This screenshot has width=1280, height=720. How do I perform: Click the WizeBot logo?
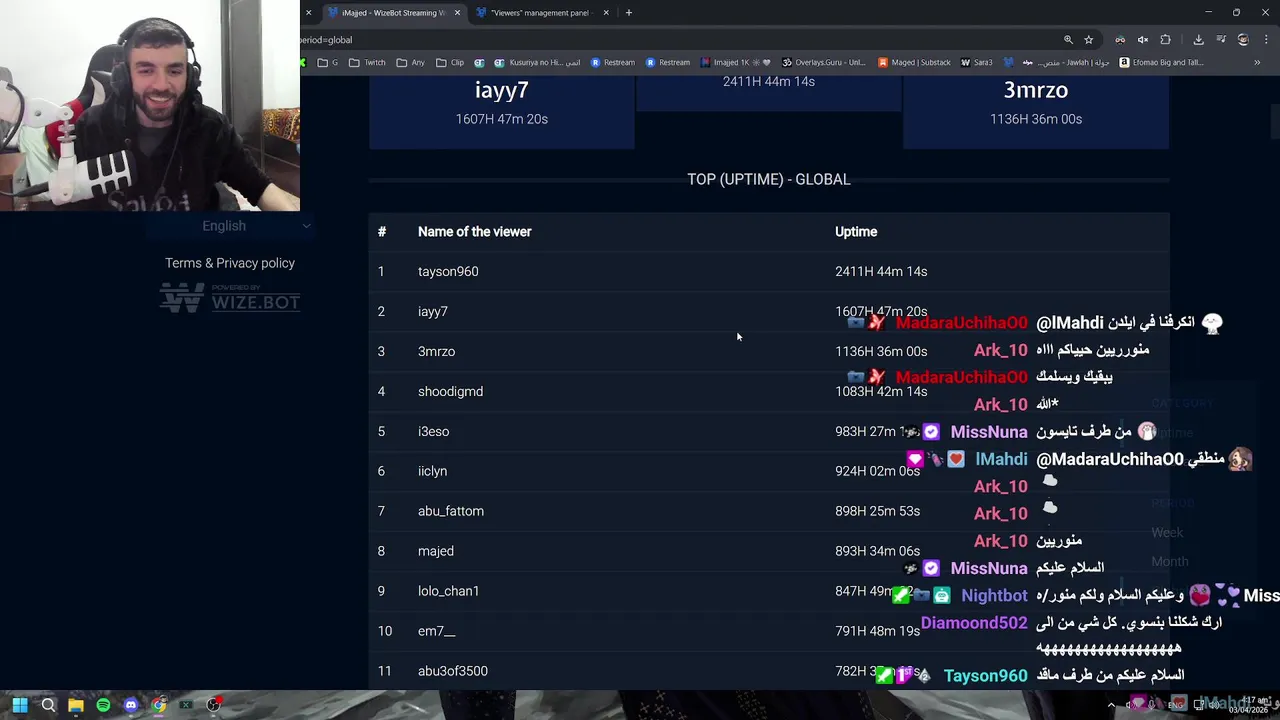click(x=230, y=298)
